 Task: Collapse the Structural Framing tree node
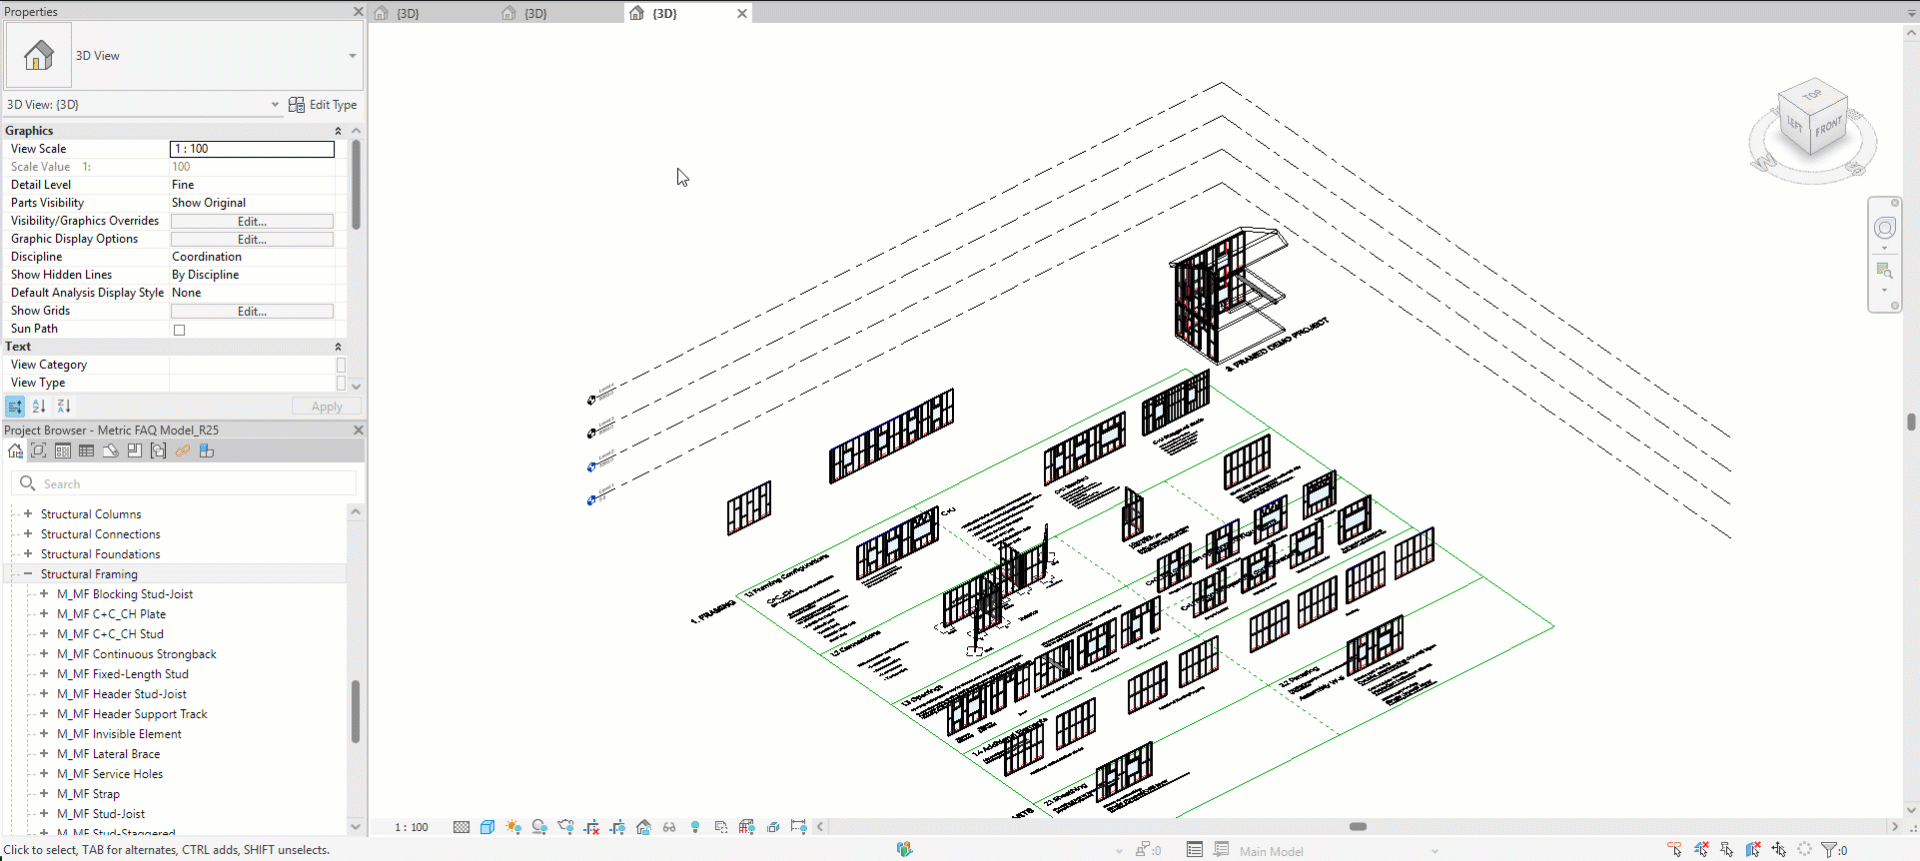pos(28,574)
